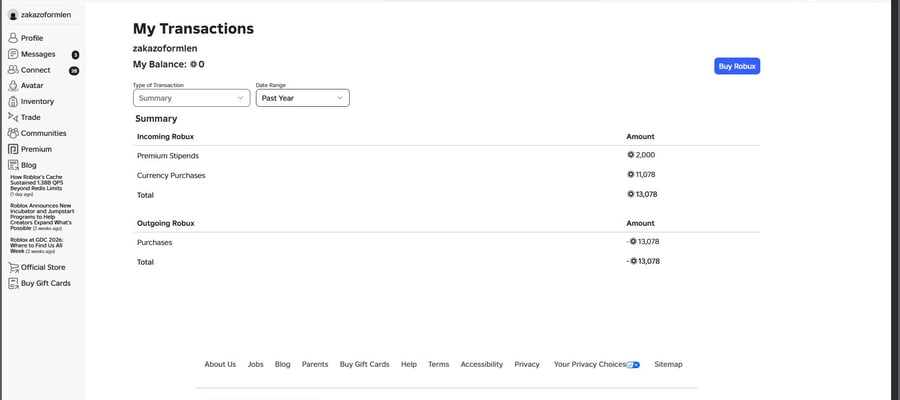The width and height of the screenshot is (900, 400).
Task: Go to Inventory in the sidebar
Action: pos(37,102)
